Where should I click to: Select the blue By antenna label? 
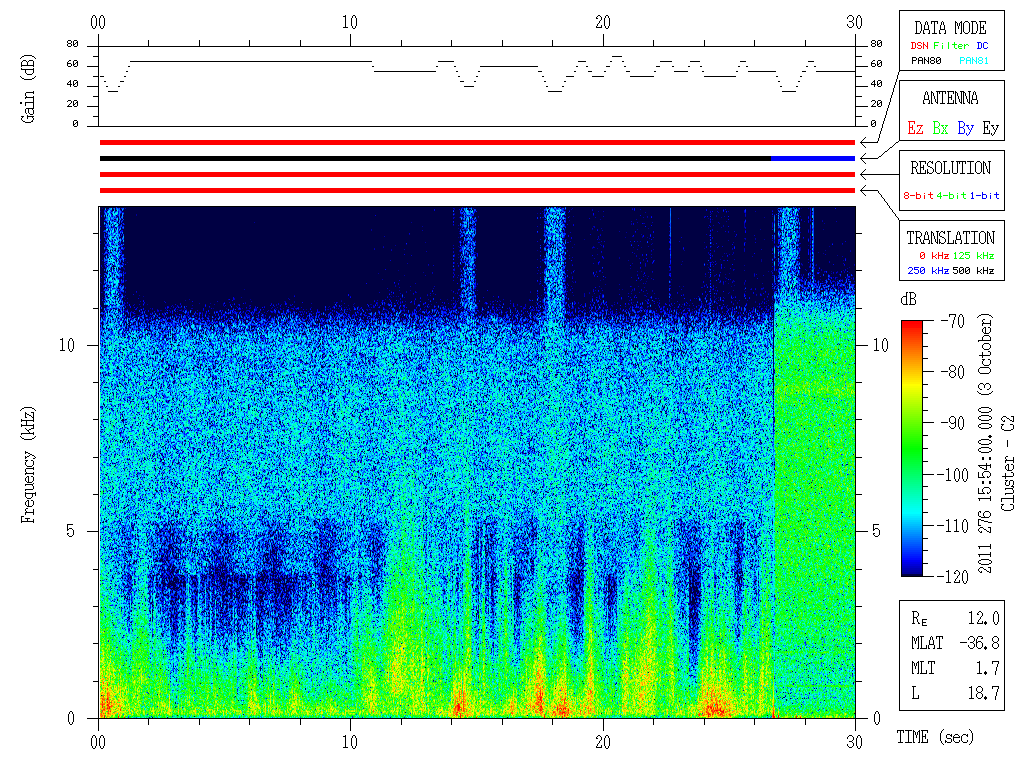(965, 128)
